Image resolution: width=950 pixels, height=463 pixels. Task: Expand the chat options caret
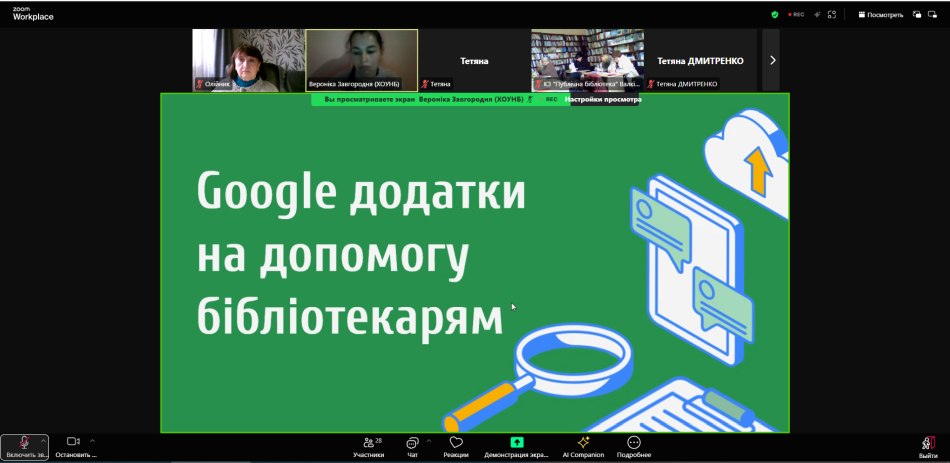[x=429, y=440]
